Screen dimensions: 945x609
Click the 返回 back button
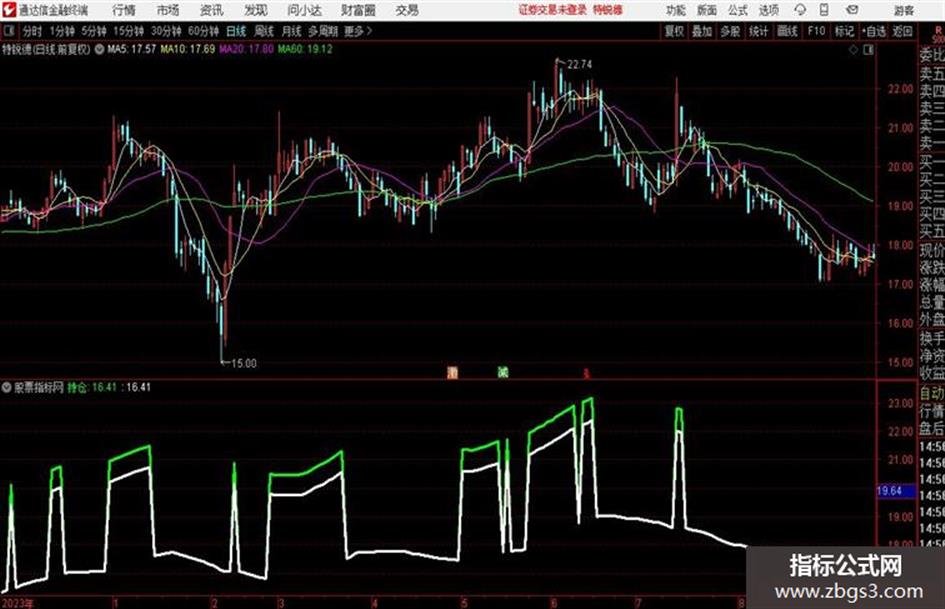tap(902, 31)
